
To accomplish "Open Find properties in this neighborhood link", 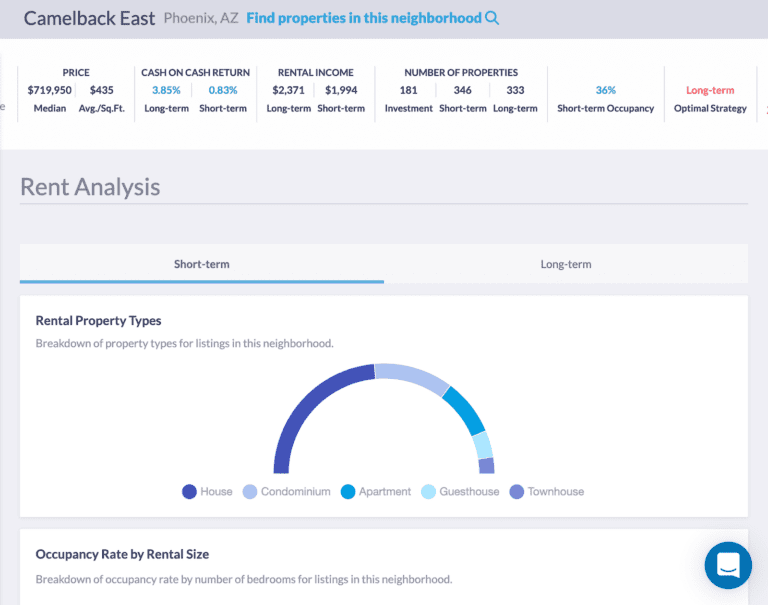I will tap(364, 18).
